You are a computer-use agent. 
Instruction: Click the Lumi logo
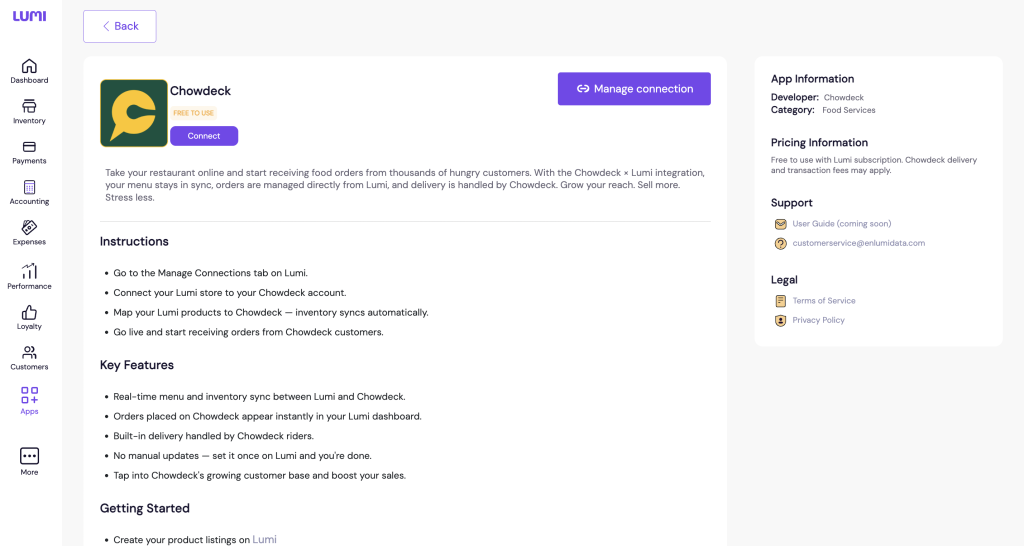coord(29,16)
